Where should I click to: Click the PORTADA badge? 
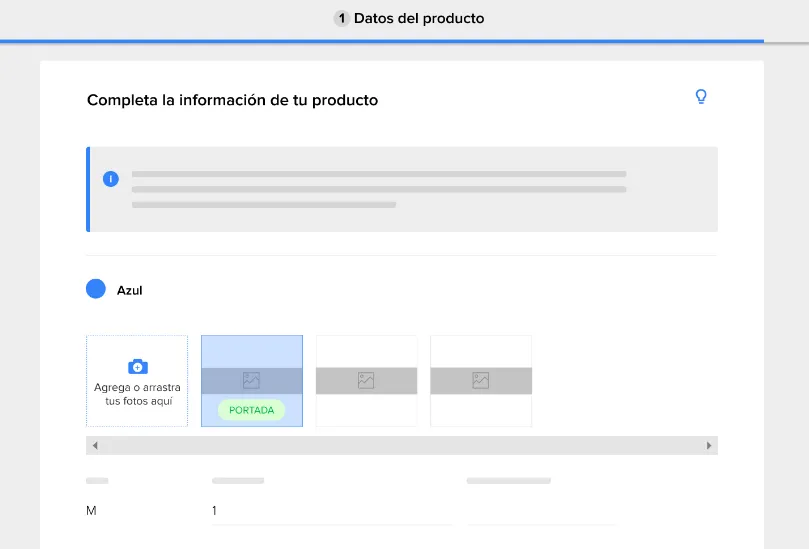point(251,410)
